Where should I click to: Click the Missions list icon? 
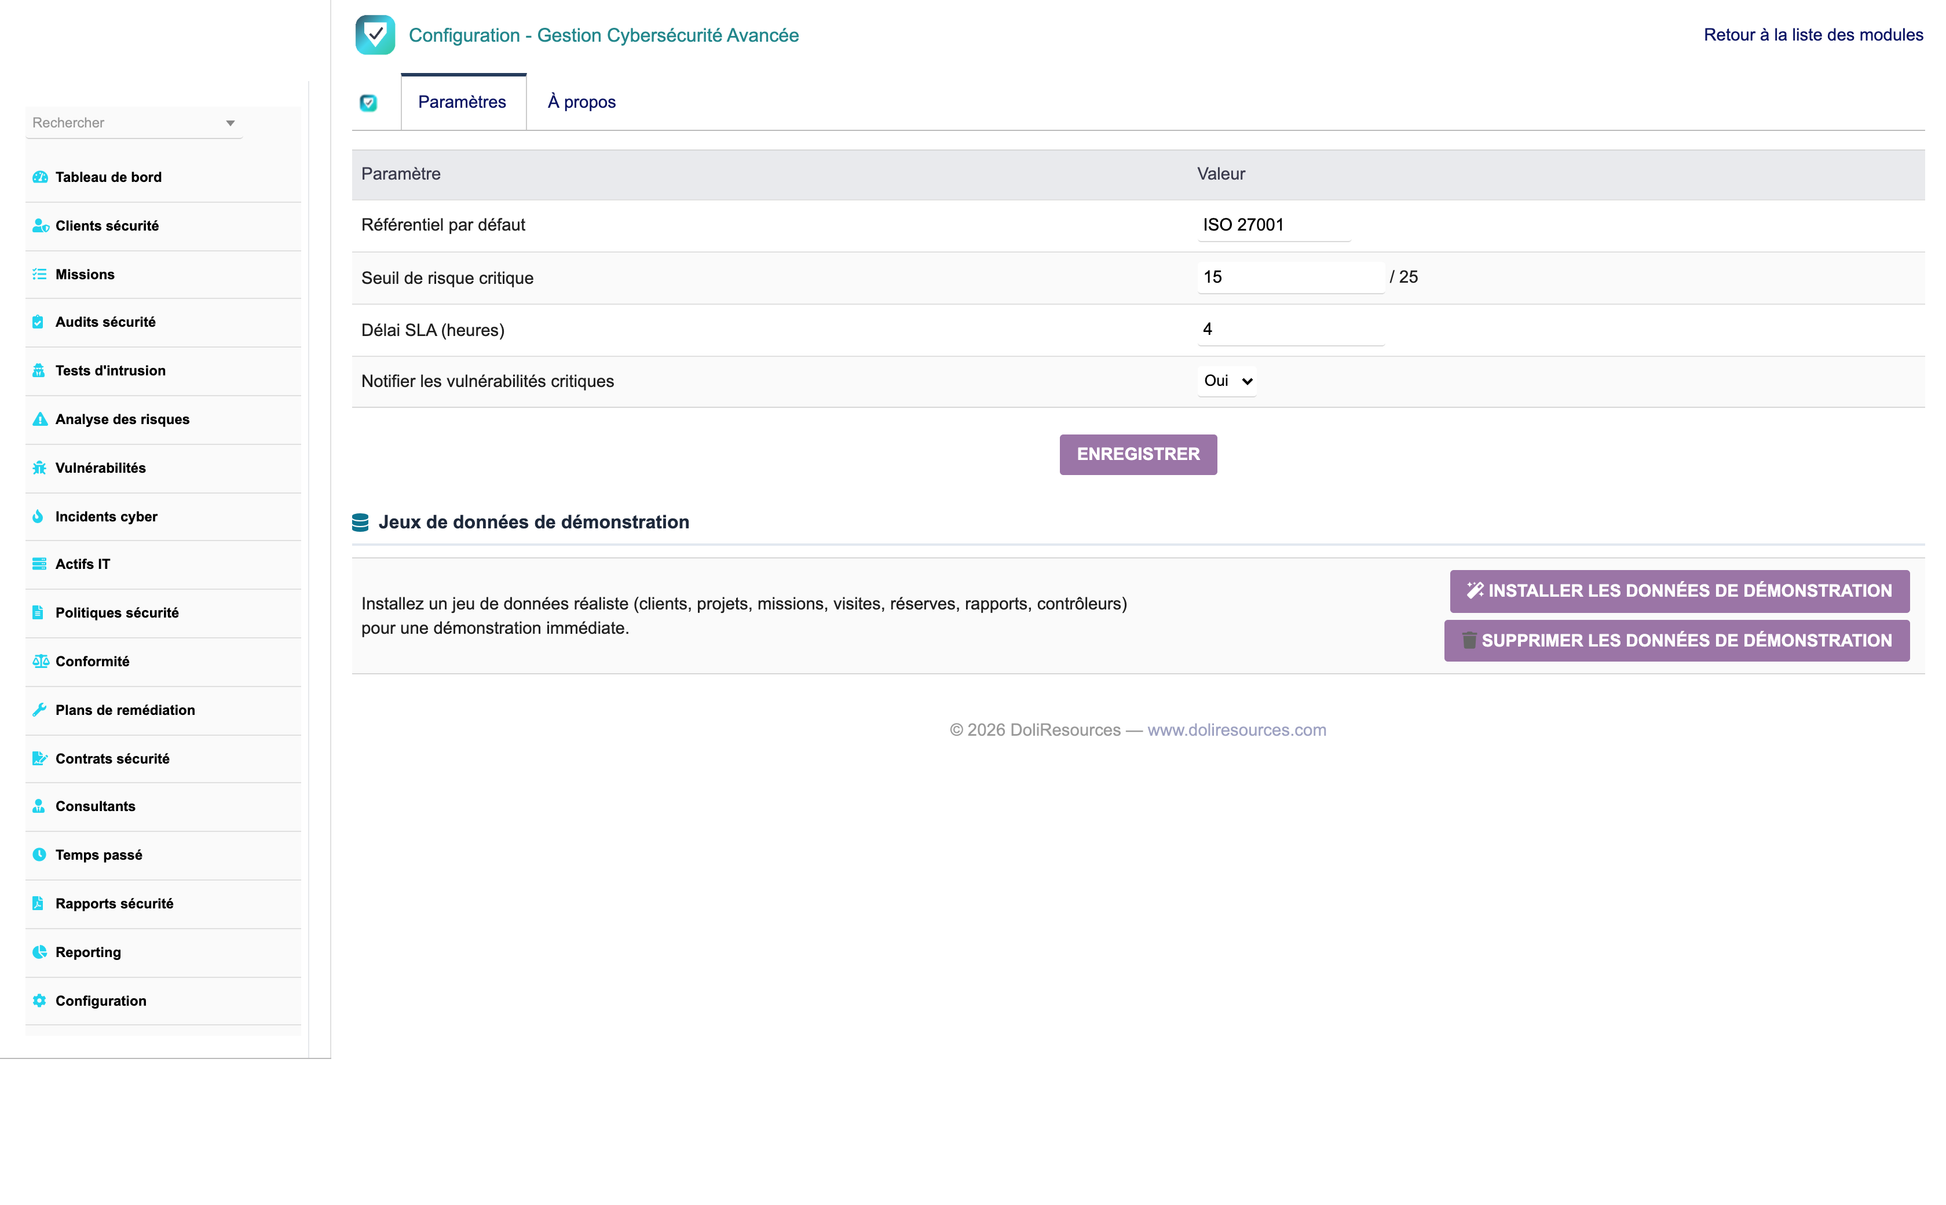pos(39,274)
